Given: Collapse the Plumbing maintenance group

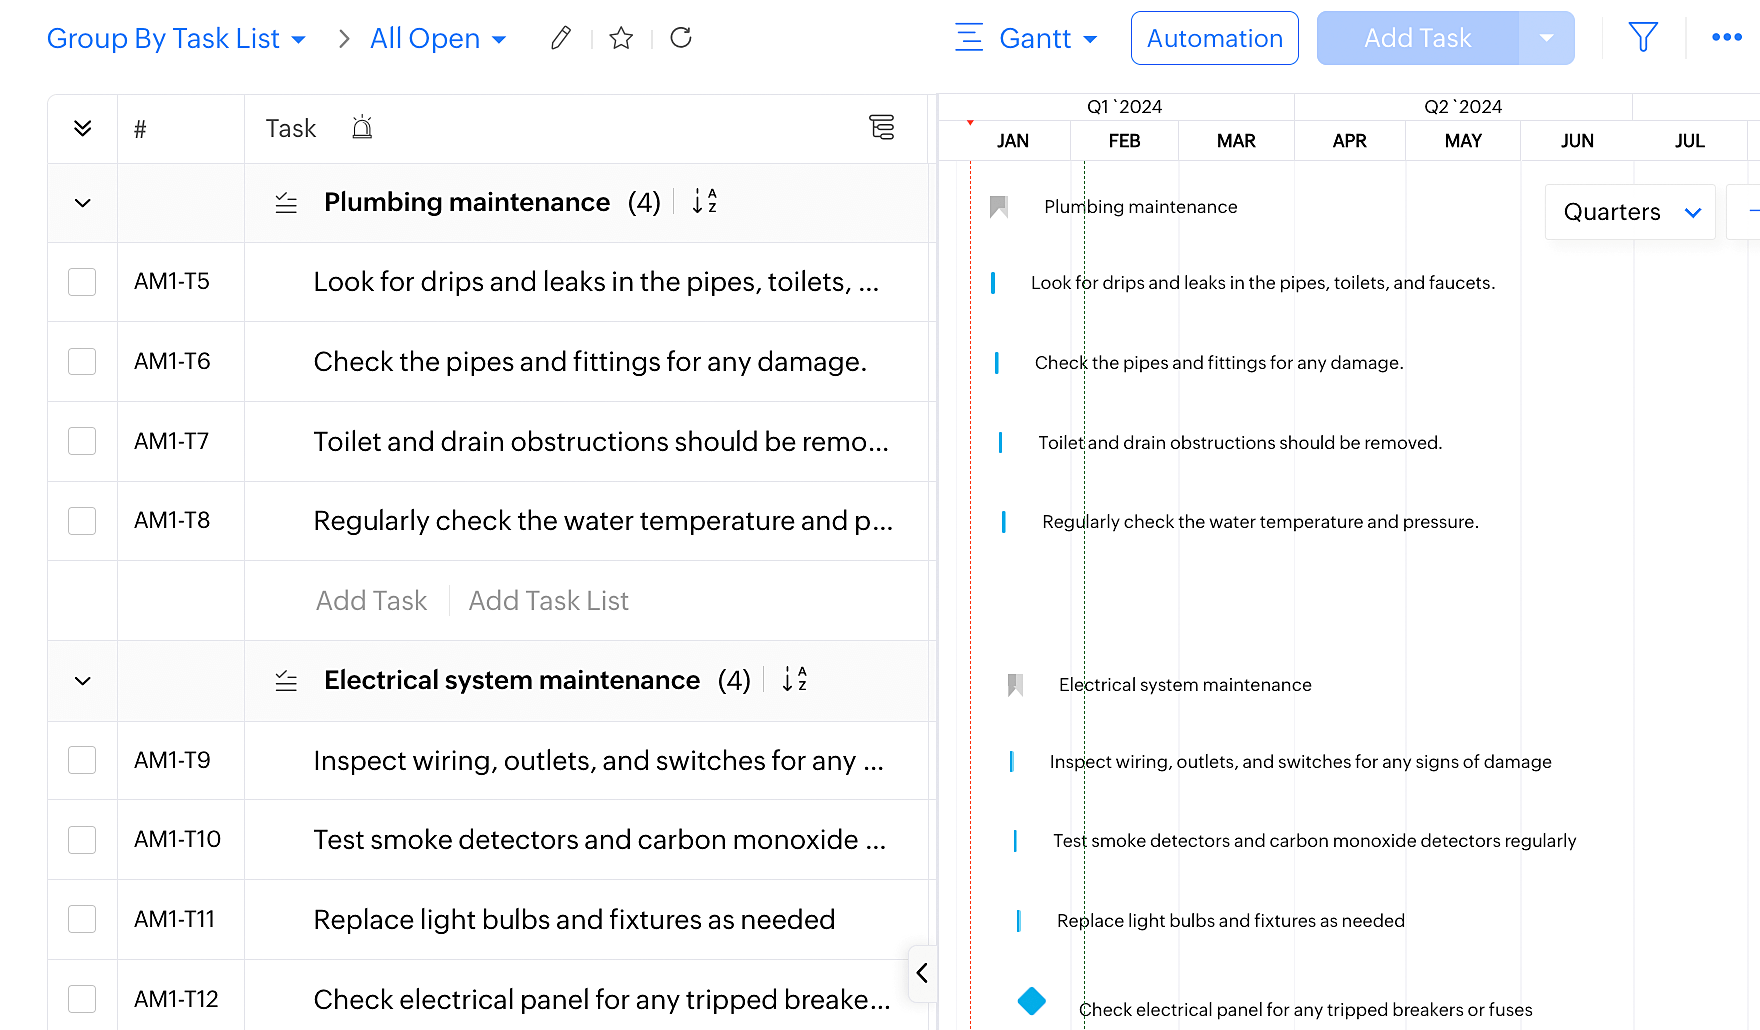Looking at the screenshot, I should pyautogui.click(x=83, y=203).
